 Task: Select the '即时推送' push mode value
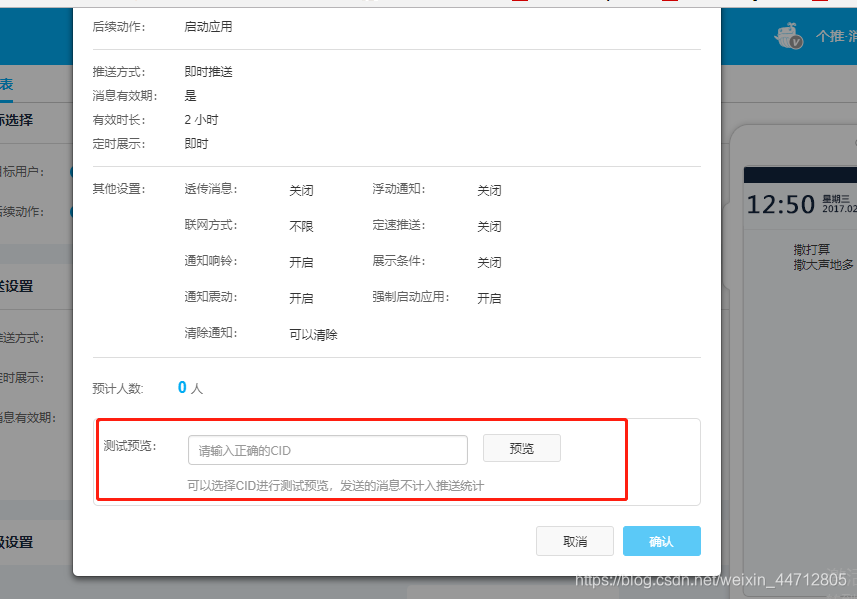[208, 72]
